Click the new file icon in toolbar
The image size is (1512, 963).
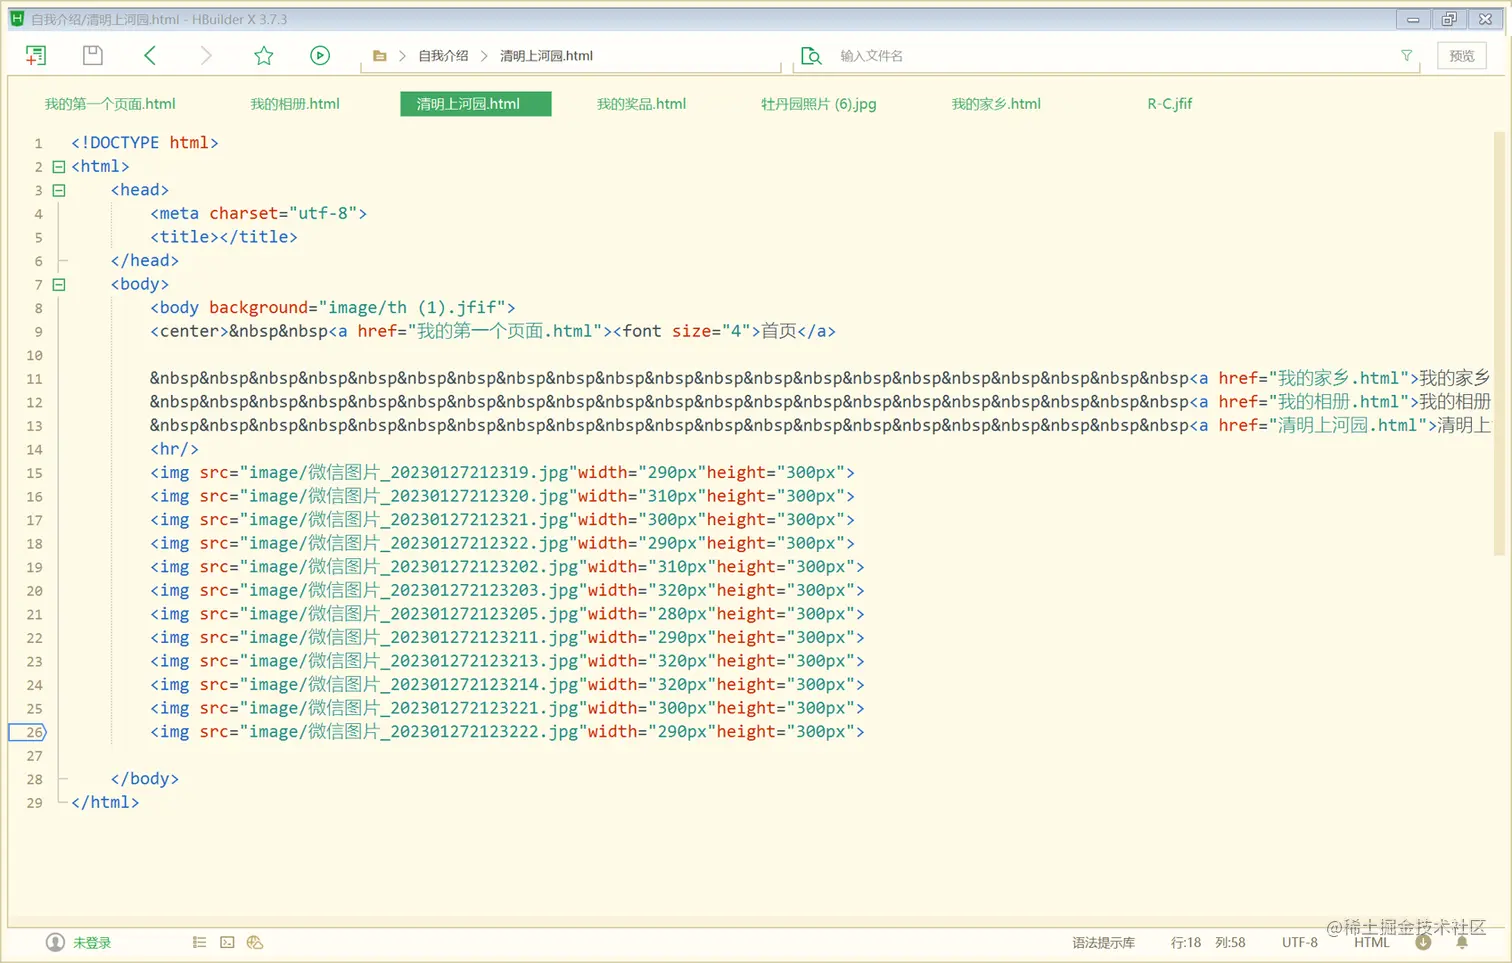tap(36, 56)
